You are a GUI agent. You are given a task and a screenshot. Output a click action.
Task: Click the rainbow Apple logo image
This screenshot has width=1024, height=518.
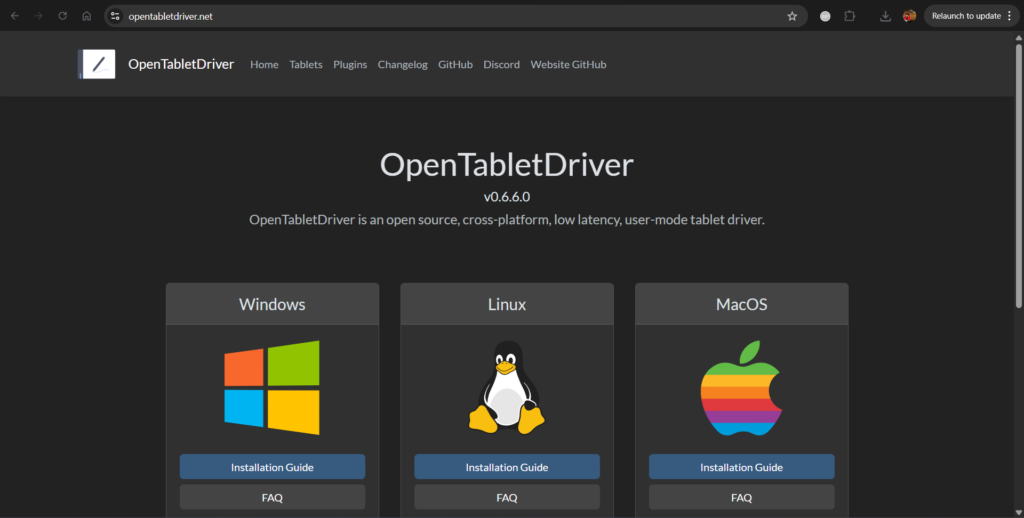click(741, 388)
